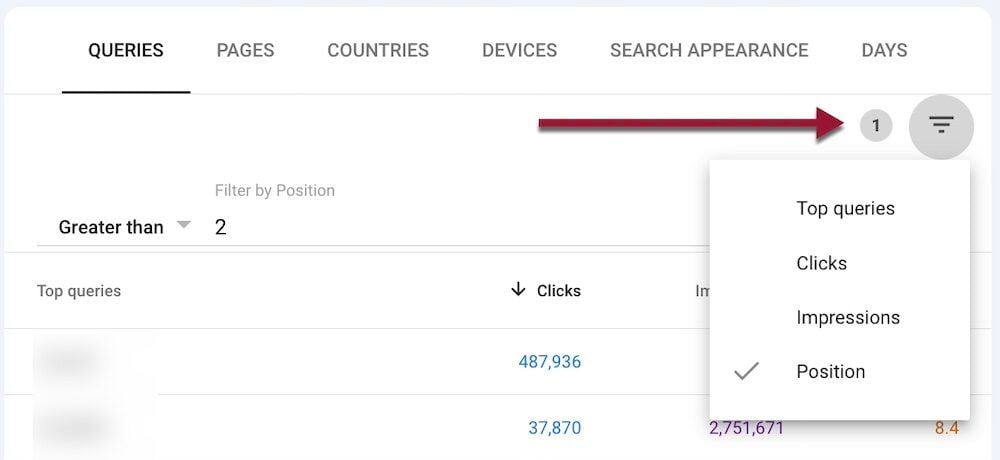Click the 37,870 clicks value

point(554,428)
